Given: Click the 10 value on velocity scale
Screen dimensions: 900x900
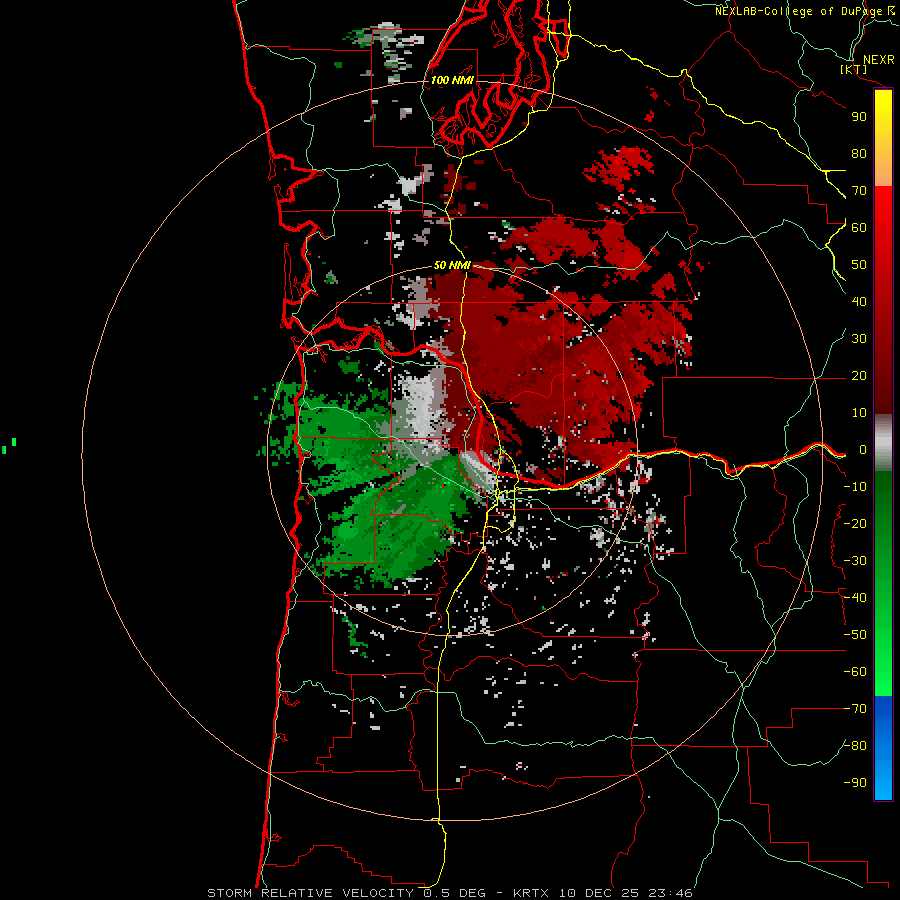Looking at the screenshot, I should (859, 413).
